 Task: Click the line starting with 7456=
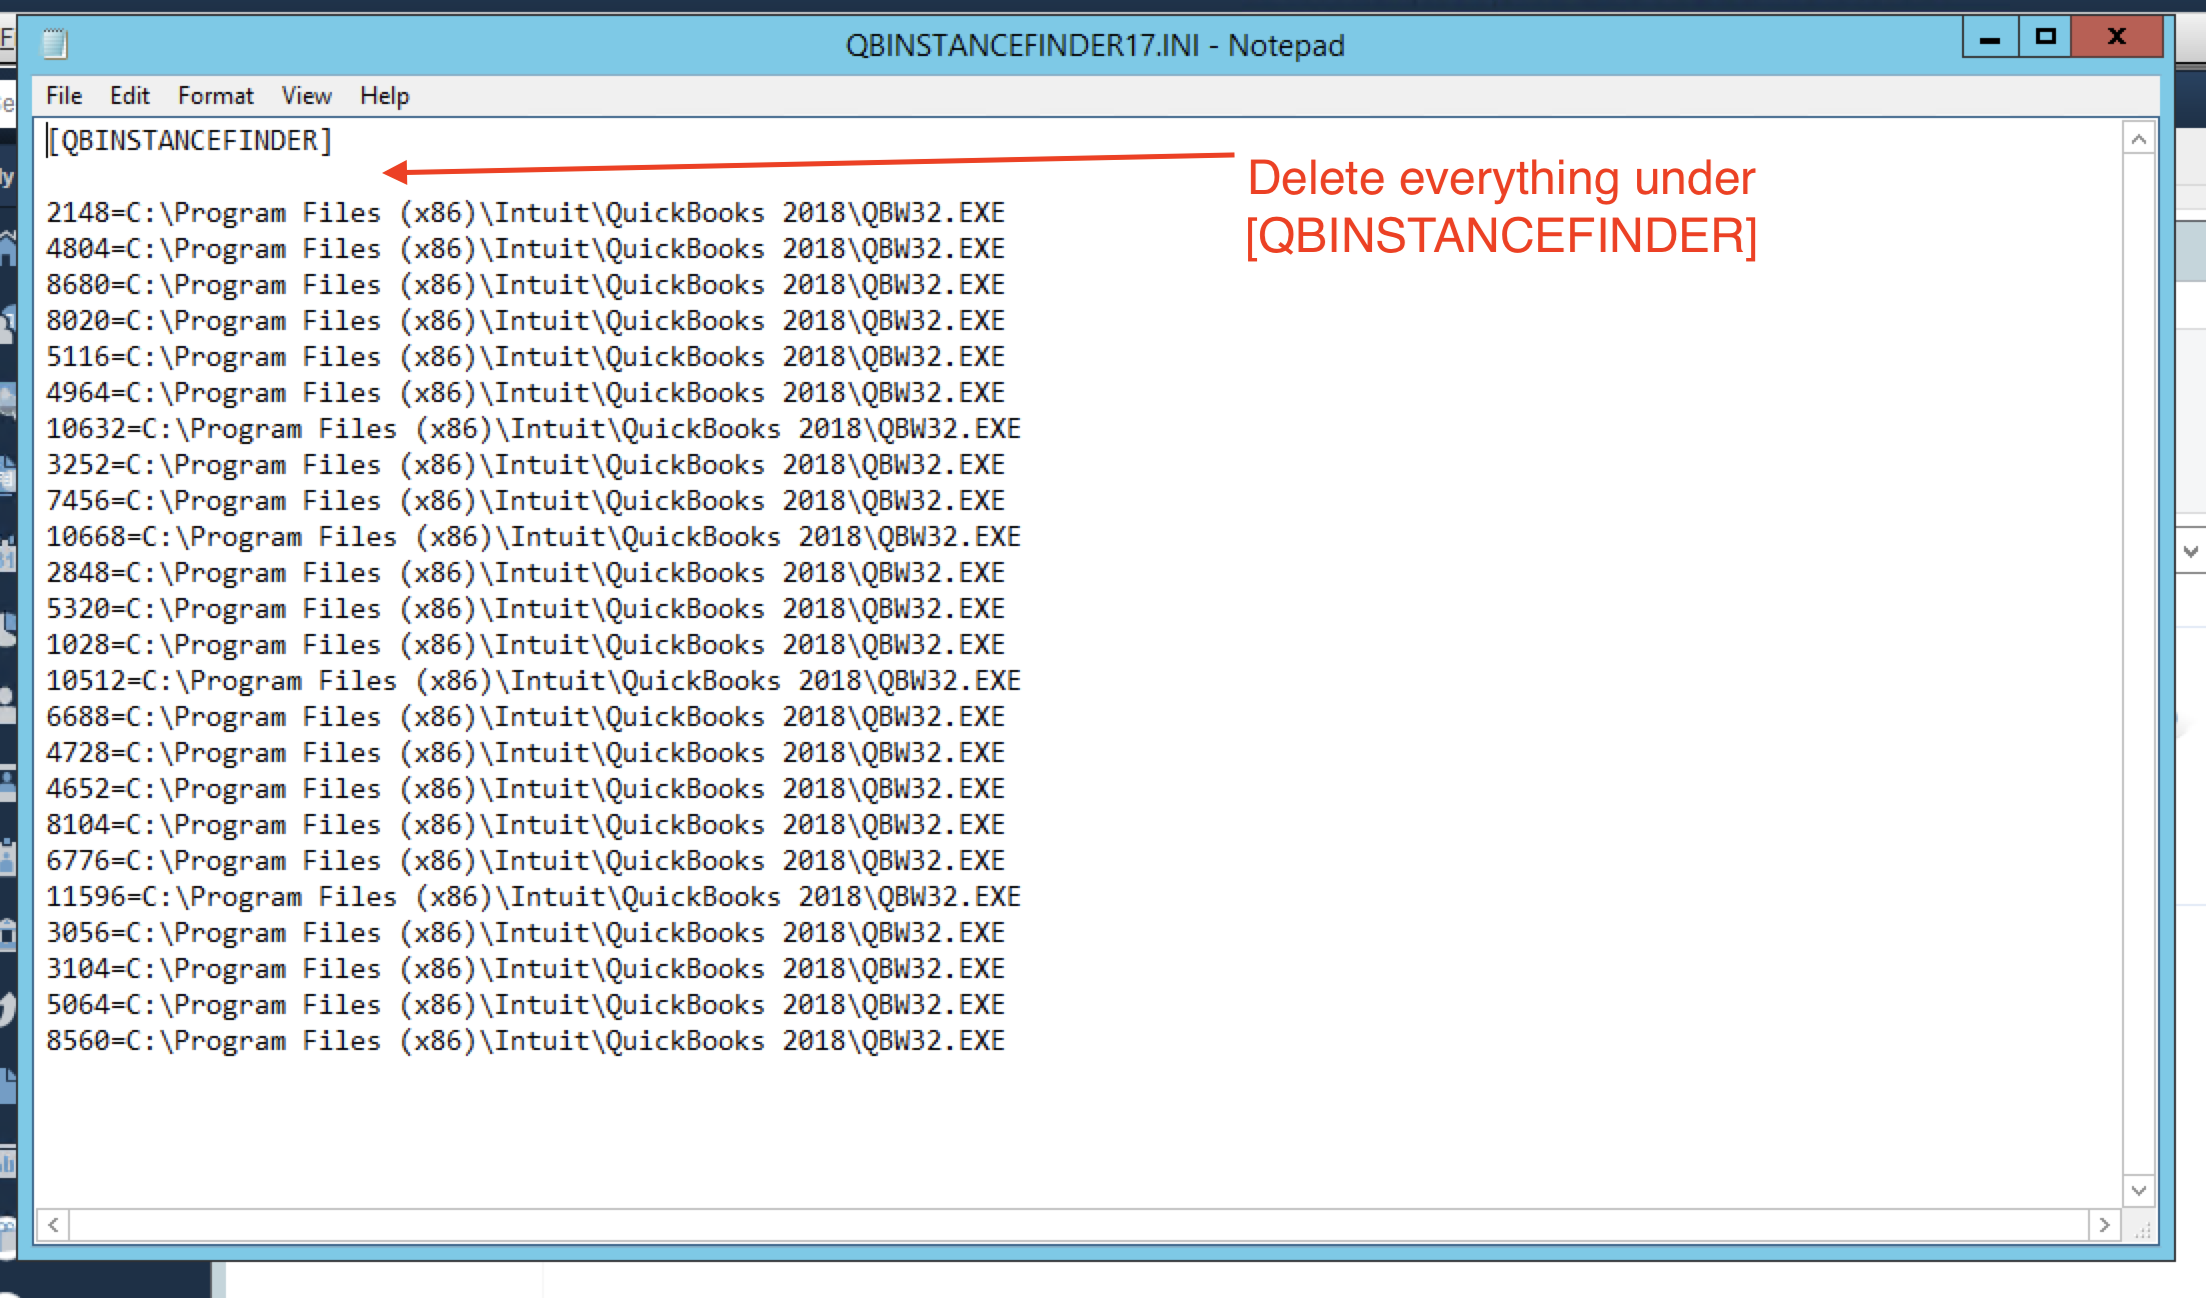point(526,501)
